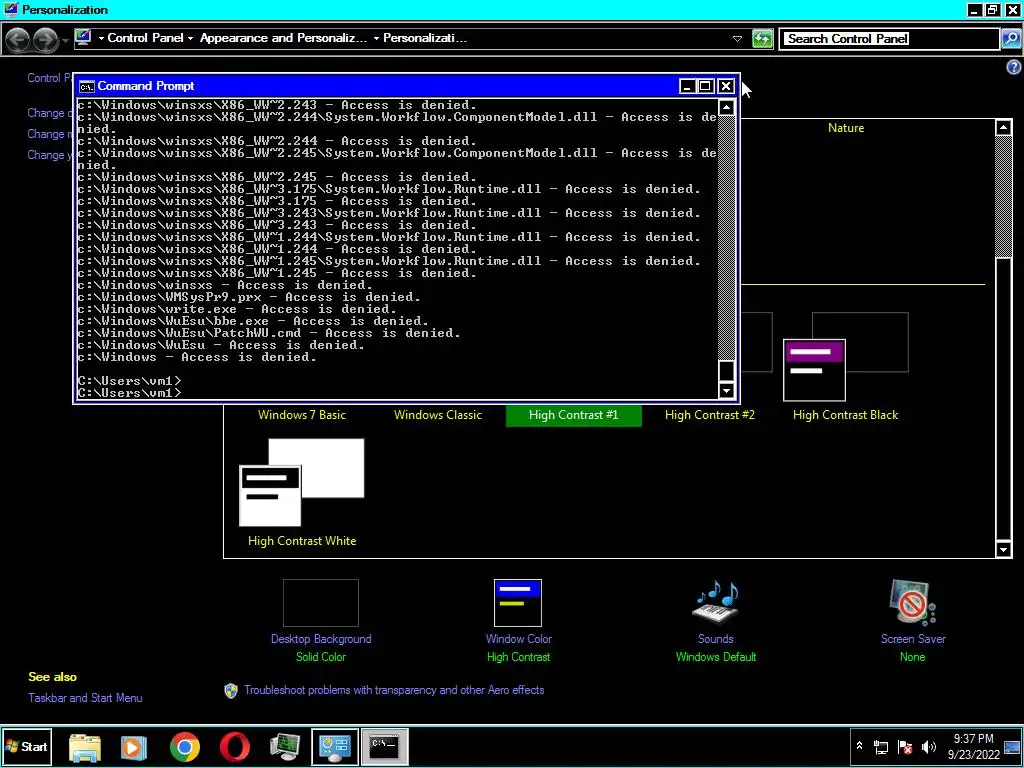Screen dimensions: 1024x768
Task: Open the Sounds icon
Action: coord(716,602)
